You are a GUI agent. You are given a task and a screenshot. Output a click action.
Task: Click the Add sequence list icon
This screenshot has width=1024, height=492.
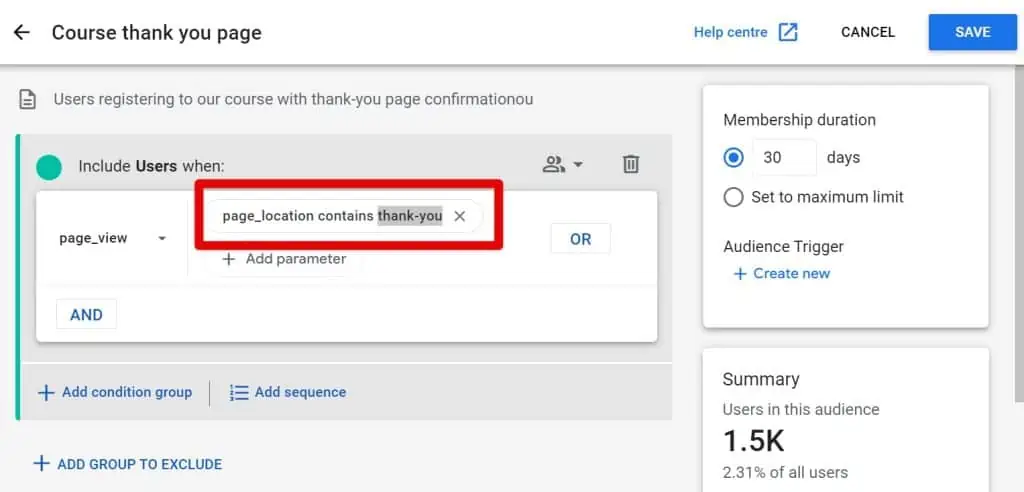click(239, 392)
